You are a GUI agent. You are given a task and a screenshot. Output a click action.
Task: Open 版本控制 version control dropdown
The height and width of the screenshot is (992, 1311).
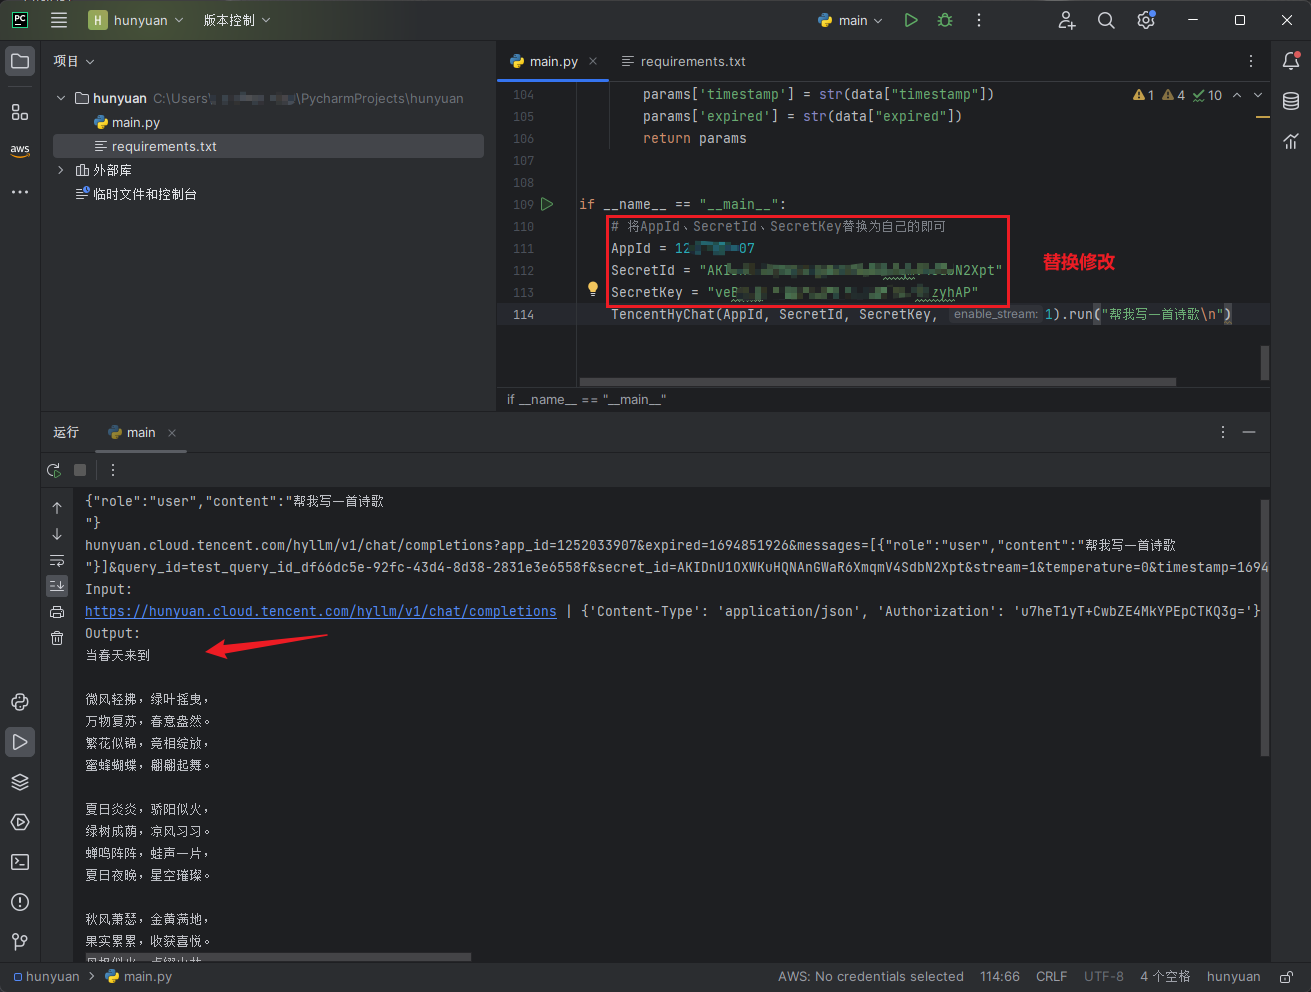237,20
